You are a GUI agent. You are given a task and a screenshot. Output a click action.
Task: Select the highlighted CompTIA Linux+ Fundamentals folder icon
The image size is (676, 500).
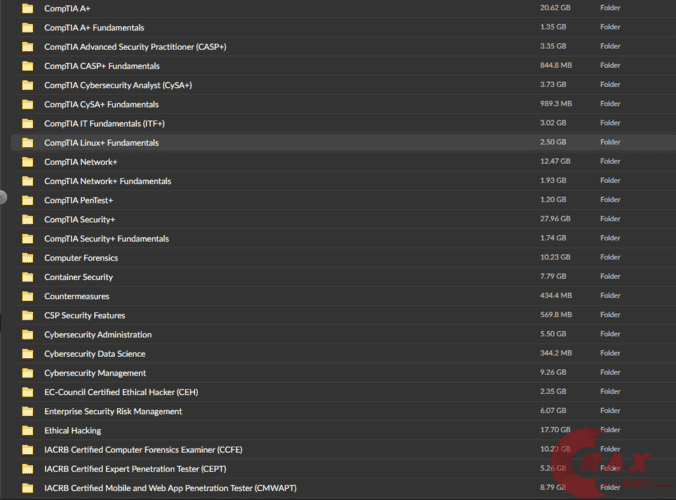pos(28,143)
